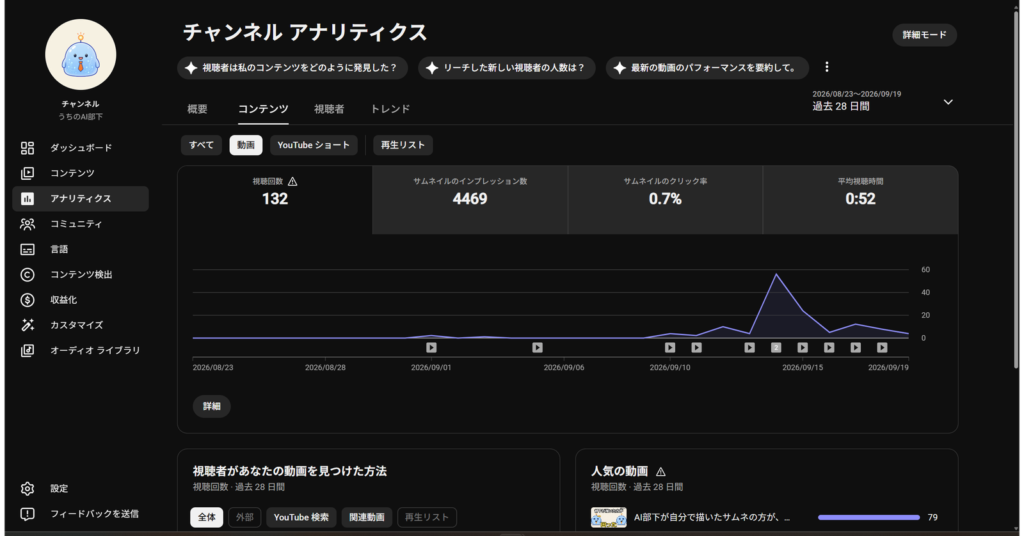
Task: Click video marker below 2026/09/15
Action: 803,348
